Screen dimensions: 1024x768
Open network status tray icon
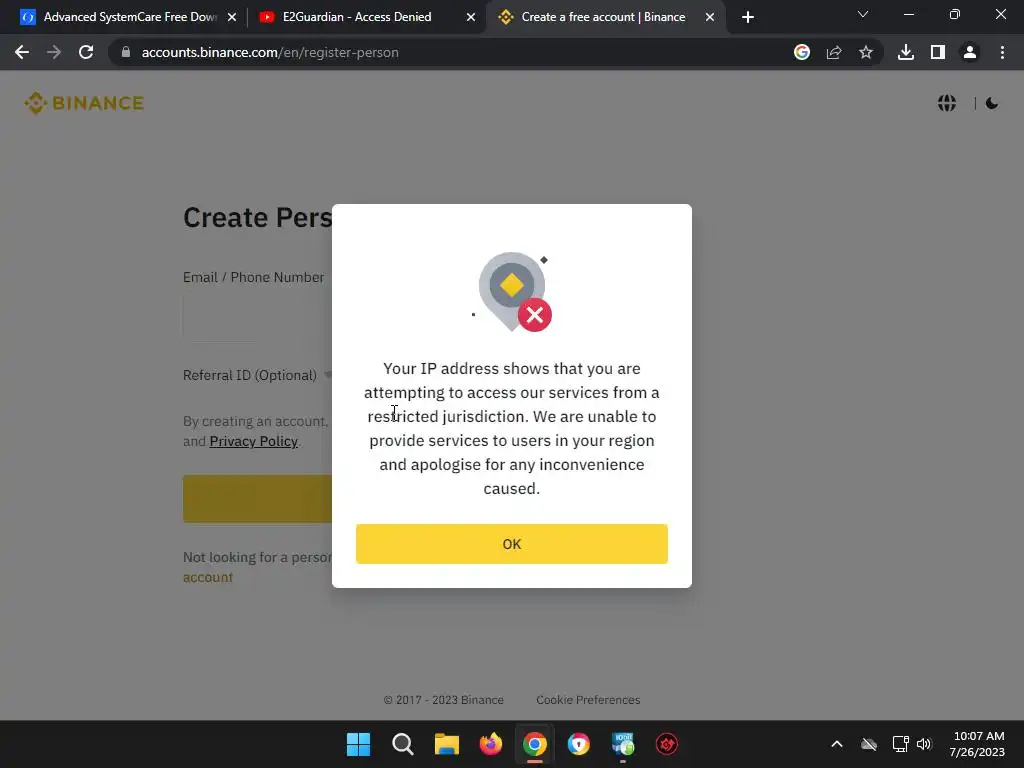pyautogui.click(x=901, y=744)
